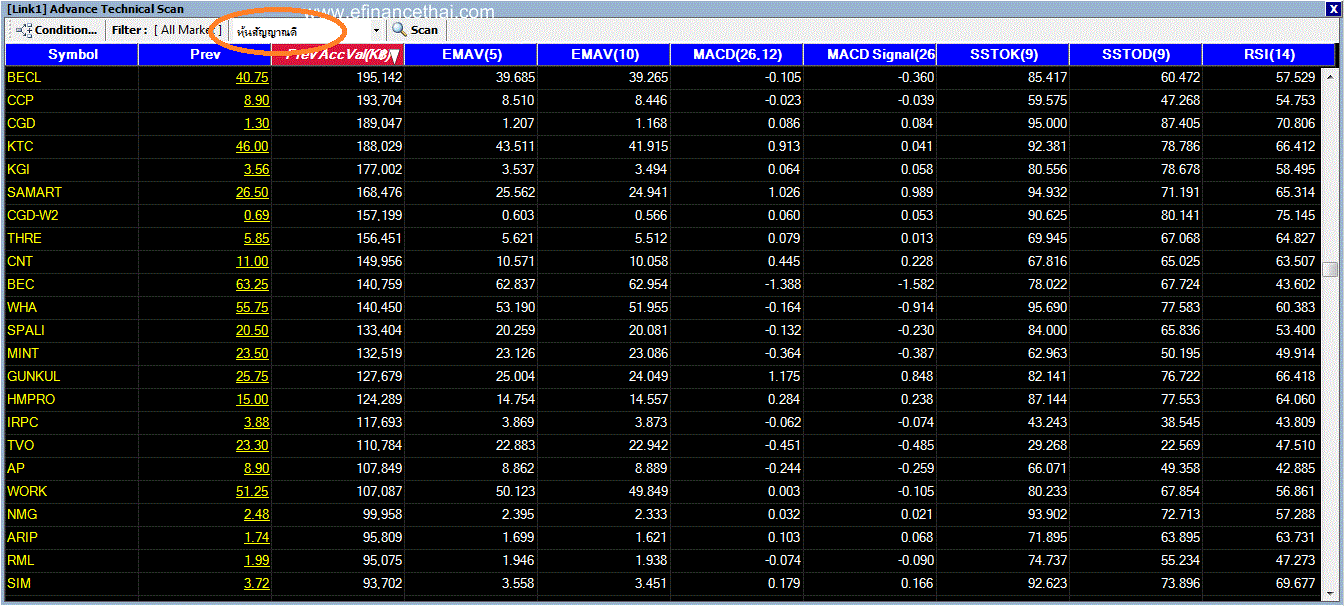Open HMPRO's Prev price link 15.00
The width and height of the screenshot is (1344, 606).
tap(252, 399)
